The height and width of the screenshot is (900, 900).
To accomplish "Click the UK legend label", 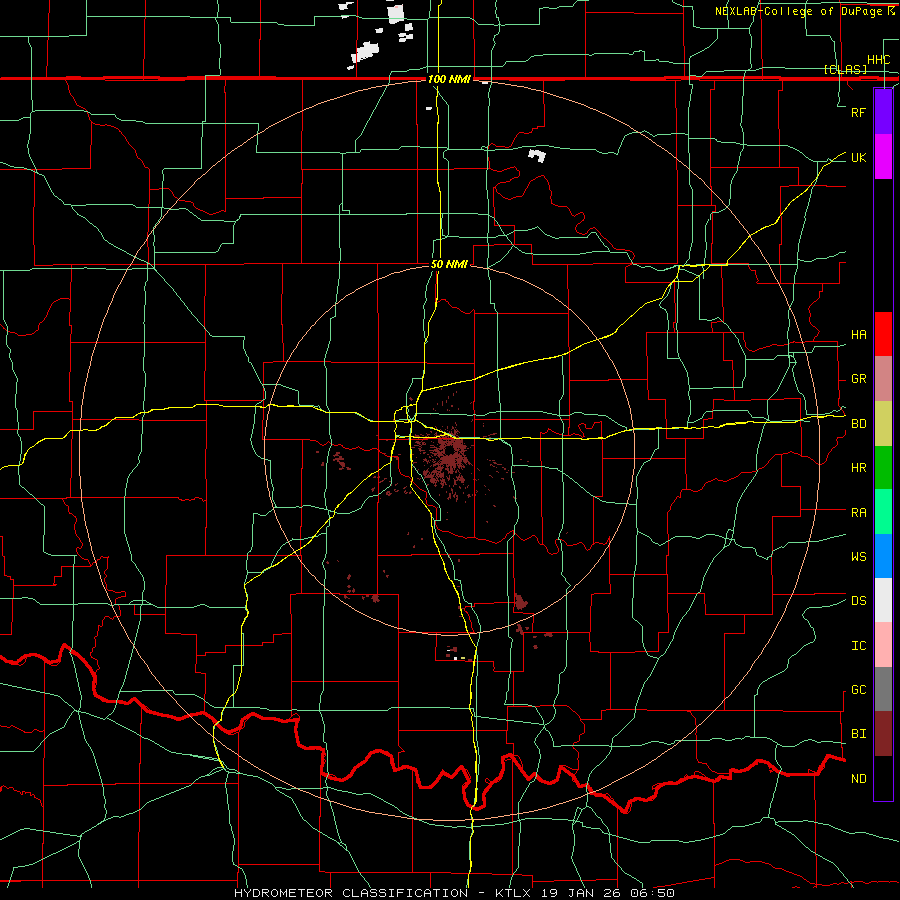I will pos(858,157).
